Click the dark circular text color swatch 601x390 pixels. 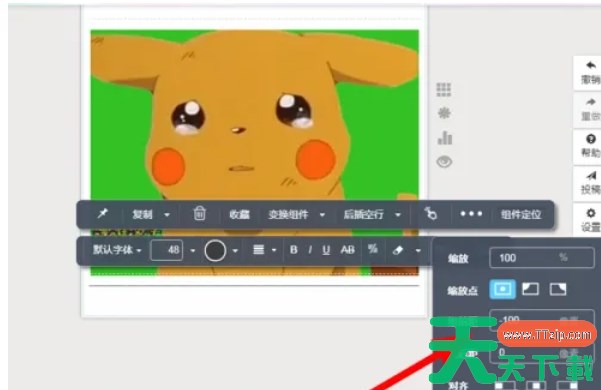click(215, 250)
